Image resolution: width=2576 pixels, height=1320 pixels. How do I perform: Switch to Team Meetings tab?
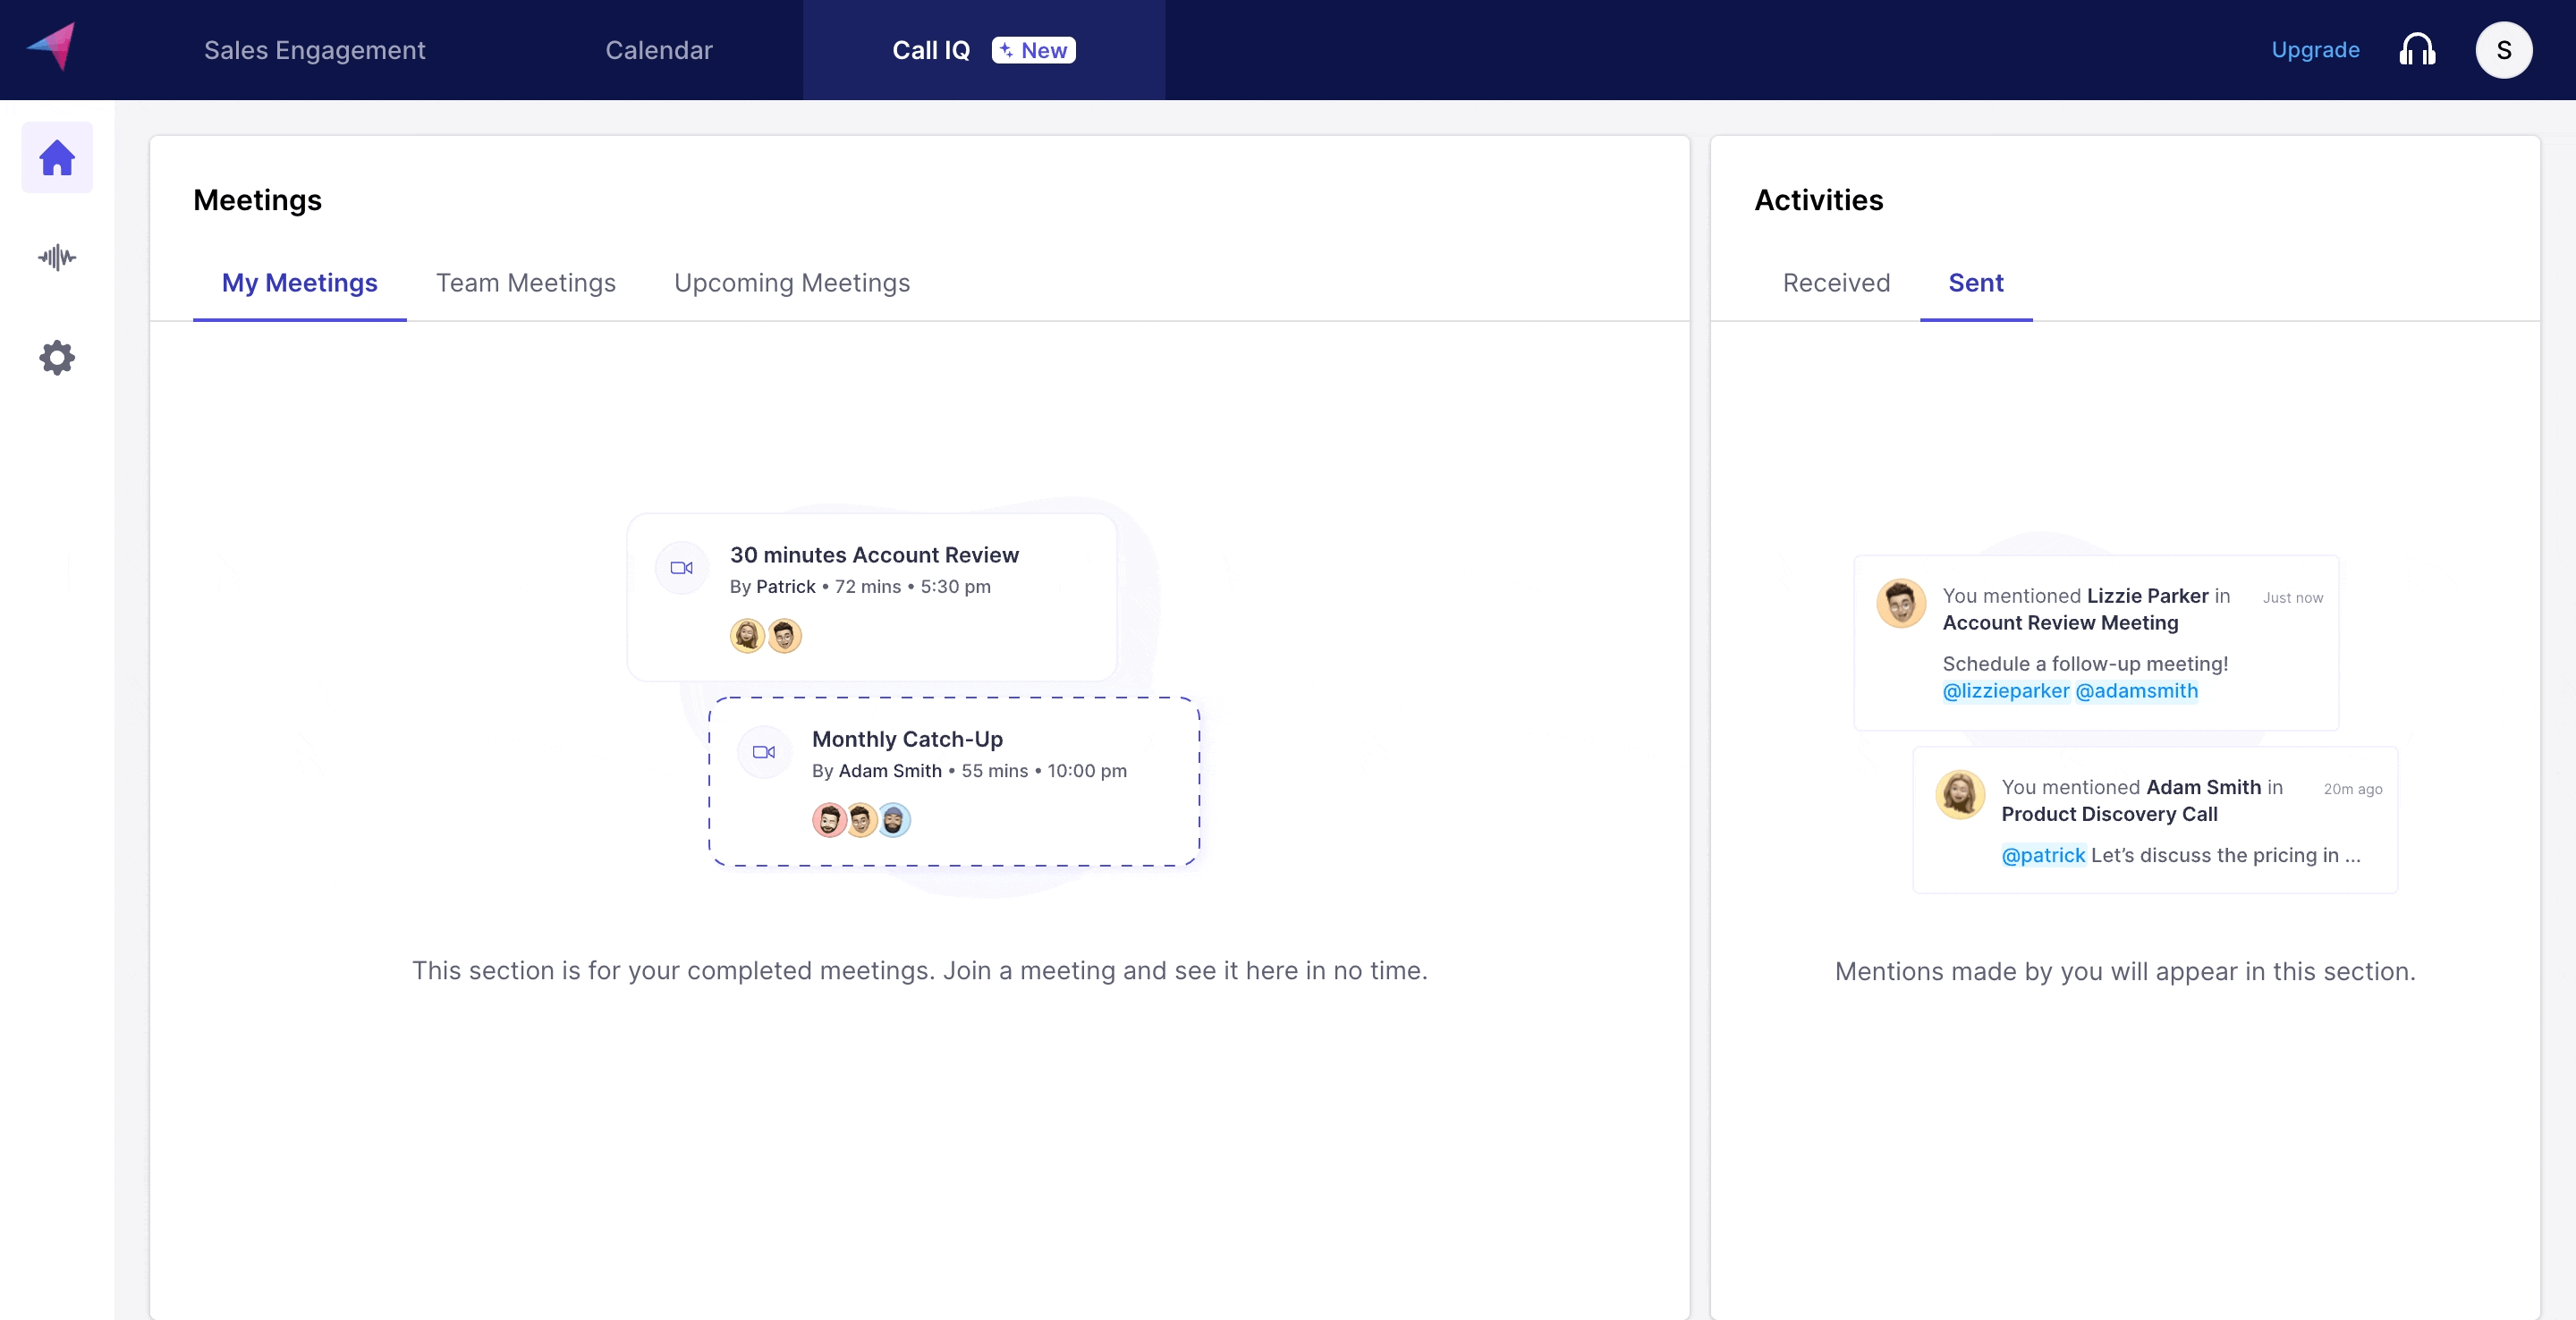(x=525, y=283)
